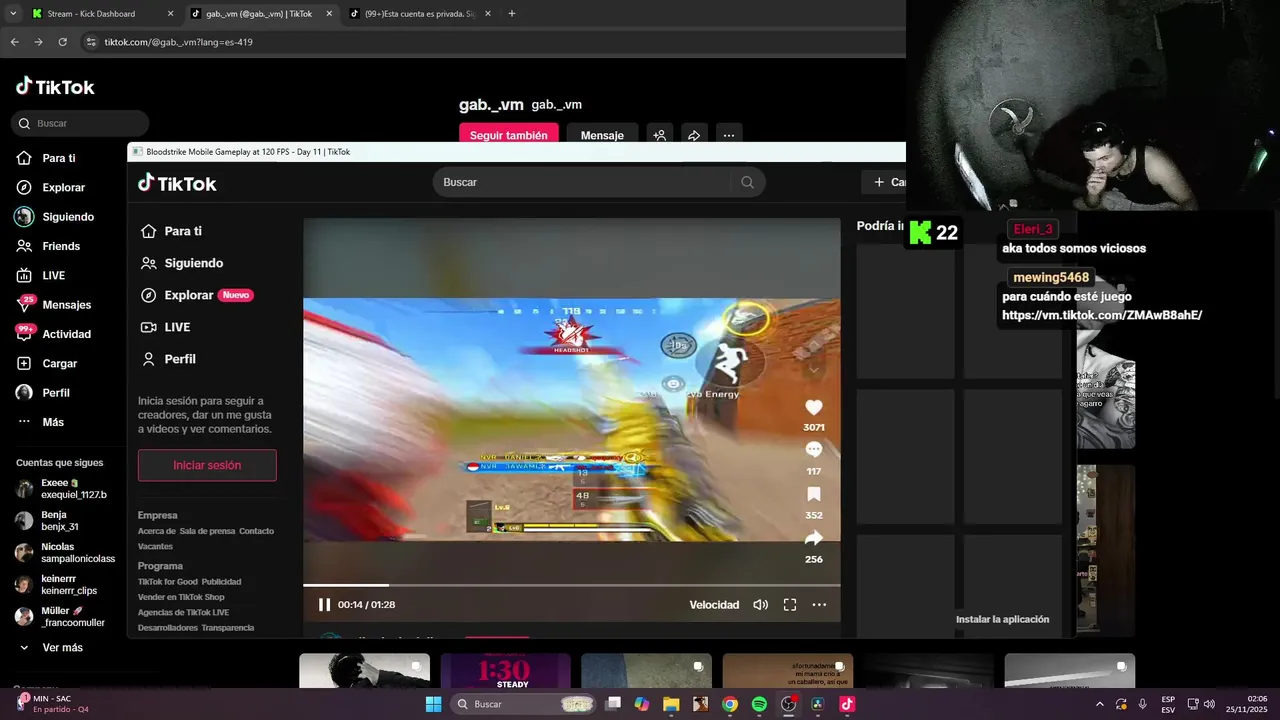
Task: Switch to Esta cuenta es privada tab
Action: coord(418,14)
